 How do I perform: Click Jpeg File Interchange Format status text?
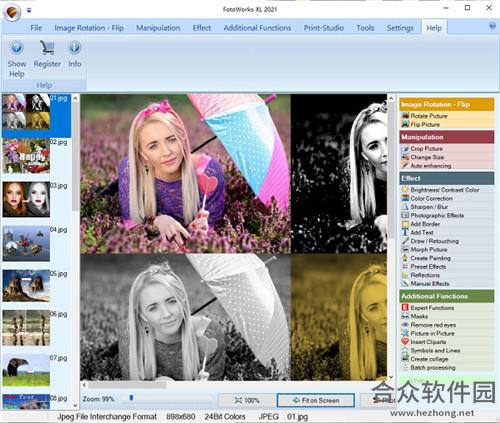click(107, 416)
